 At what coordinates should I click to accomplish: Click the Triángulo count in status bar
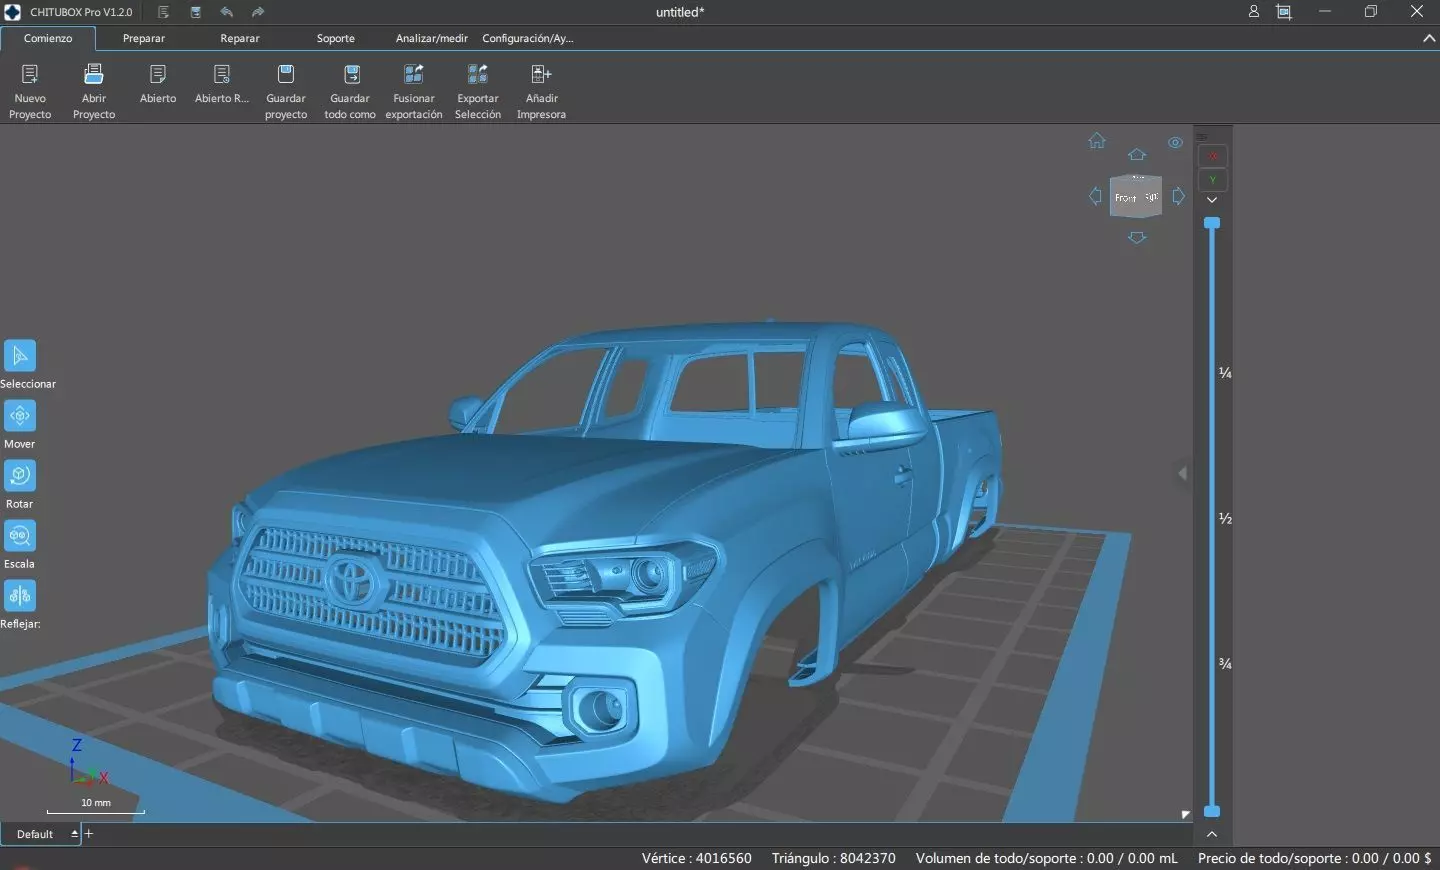tap(834, 858)
